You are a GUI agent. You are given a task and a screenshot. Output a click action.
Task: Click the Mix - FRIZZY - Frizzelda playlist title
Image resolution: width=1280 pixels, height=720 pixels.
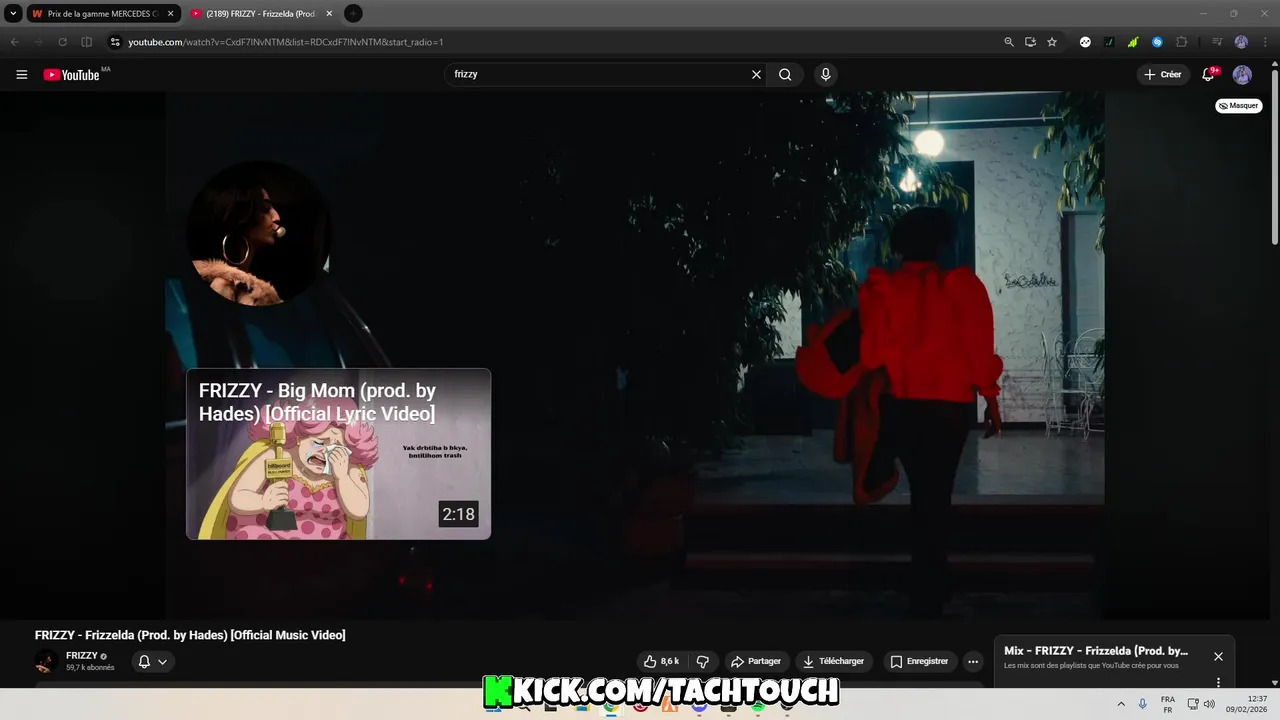[1096, 651]
